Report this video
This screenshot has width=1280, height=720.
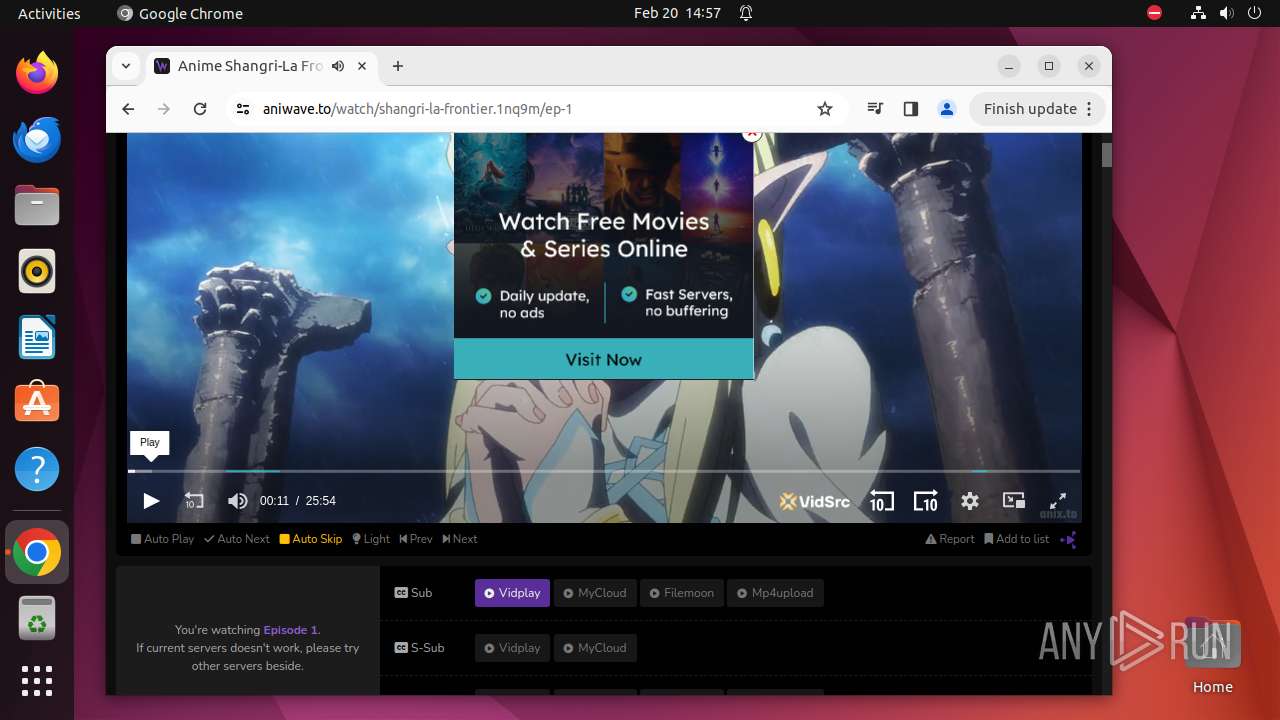[x=950, y=539]
